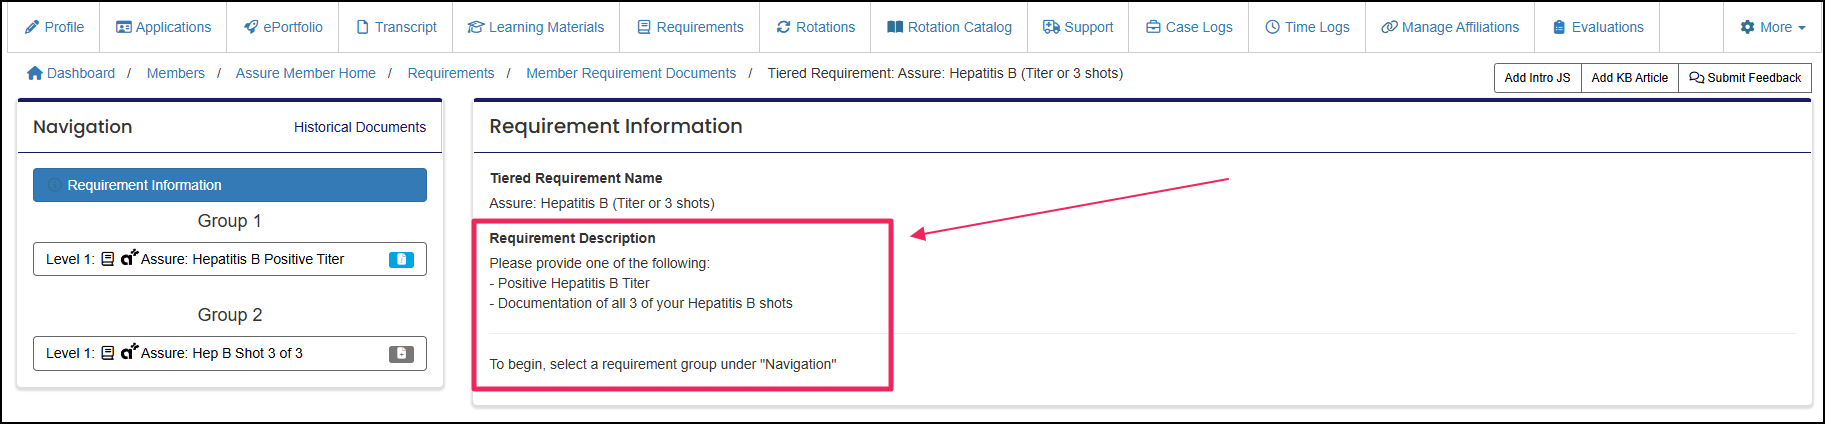Click the Submit Feedback button
This screenshot has height=424, width=1825.
point(1745,78)
